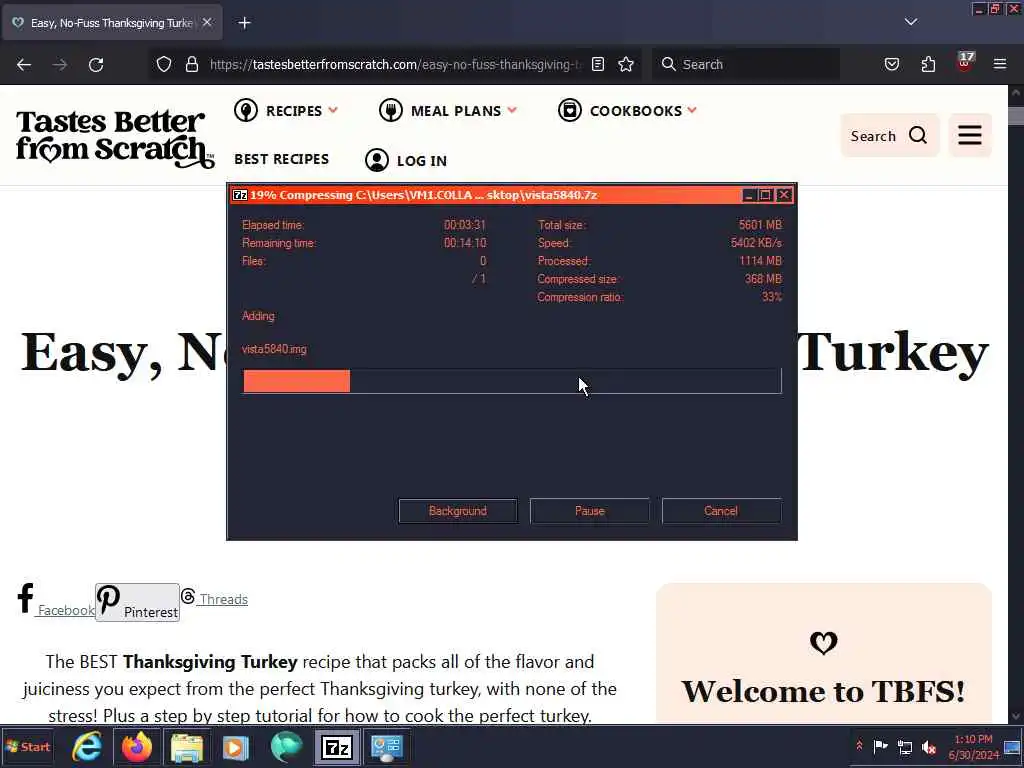Screen dimensions: 1024x768
Task: Open Windows Explorer folder in taskbar
Action: (187, 747)
